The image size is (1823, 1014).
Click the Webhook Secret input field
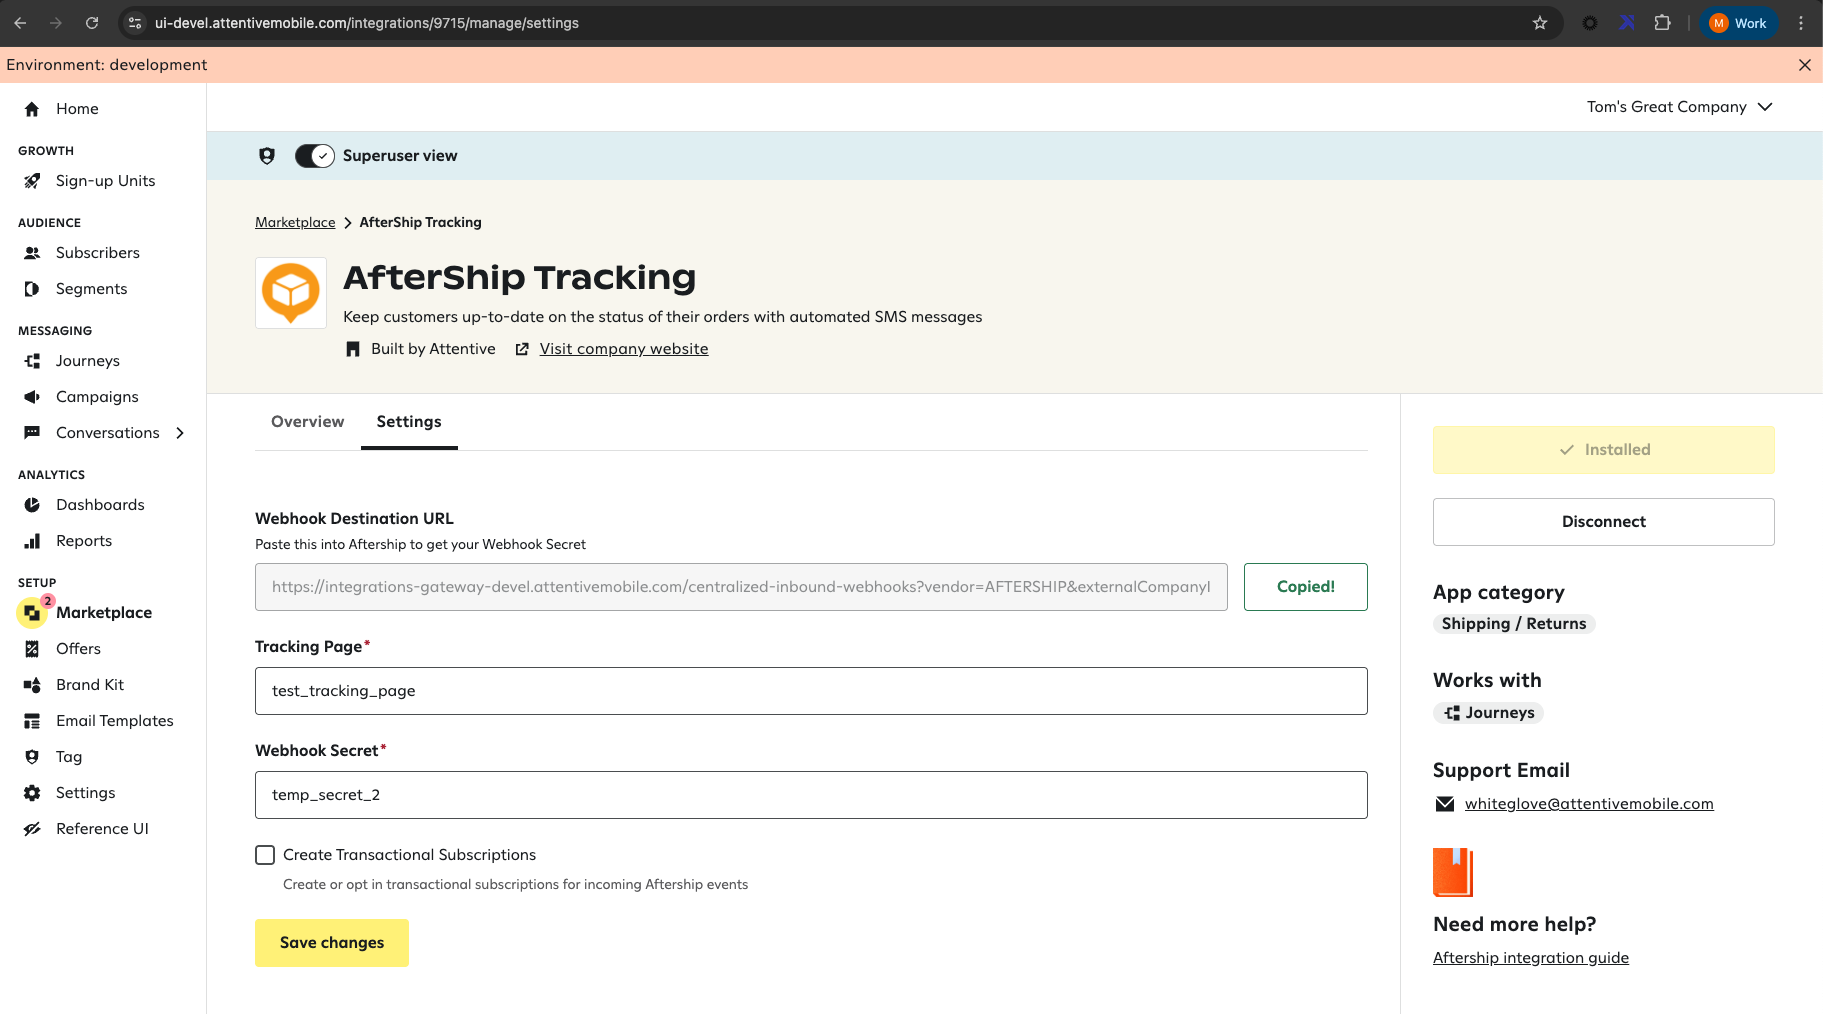[811, 795]
